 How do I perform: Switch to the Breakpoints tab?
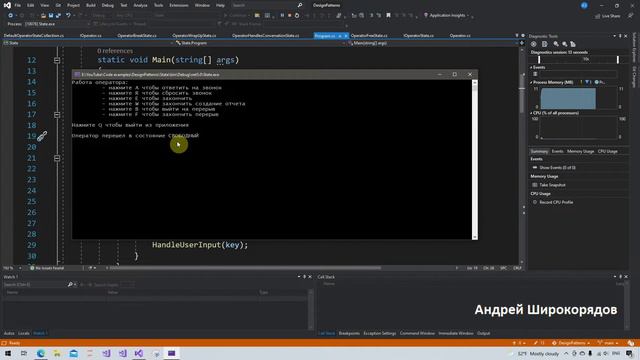pos(349,333)
